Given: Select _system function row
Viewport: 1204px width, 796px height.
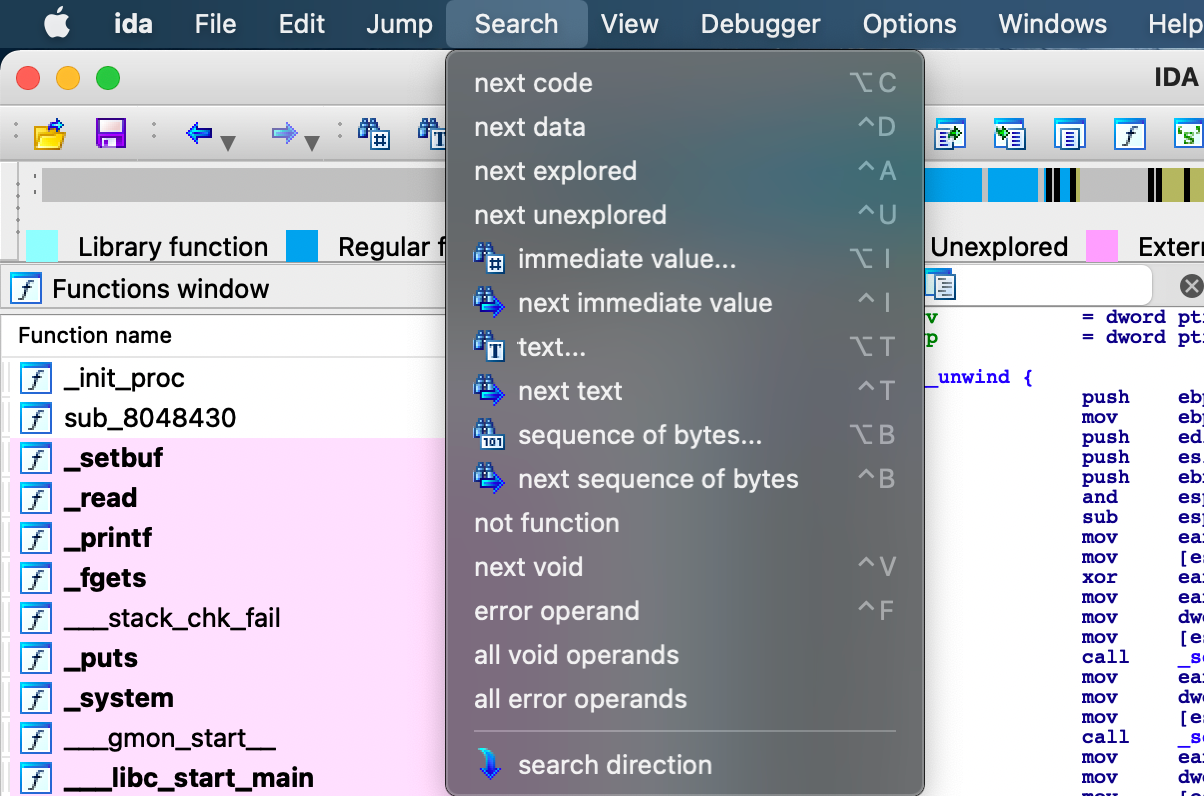Looking at the screenshot, I should pyautogui.click(x=224, y=698).
